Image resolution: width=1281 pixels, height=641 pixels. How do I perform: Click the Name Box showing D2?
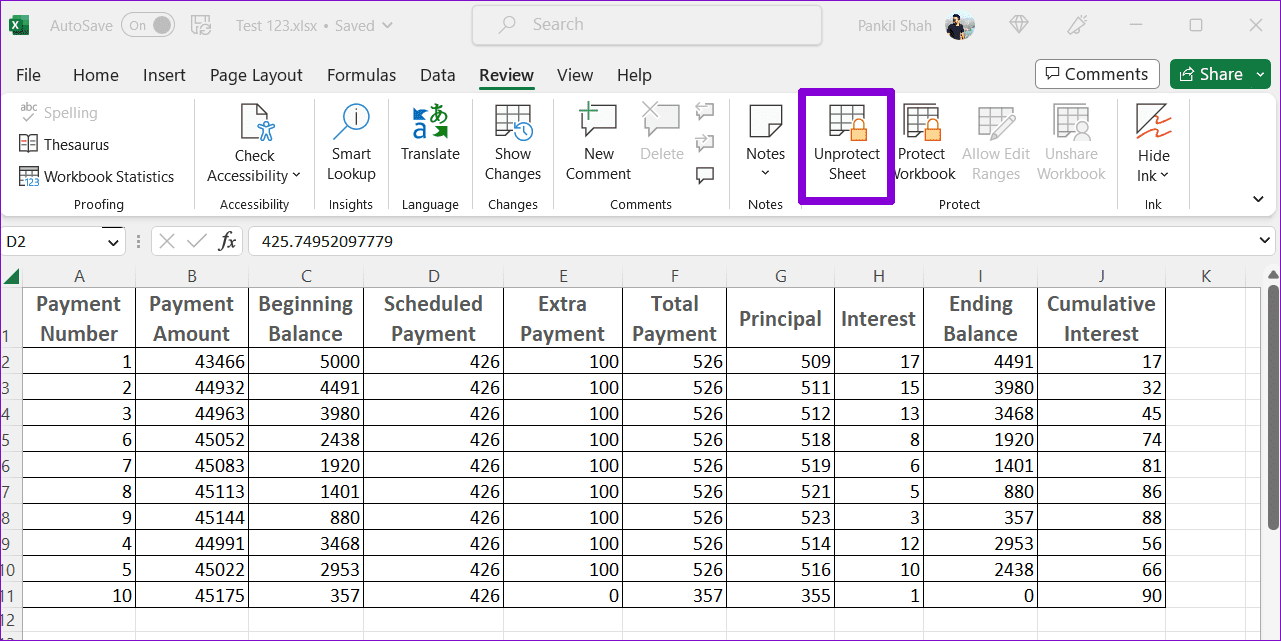tap(52, 241)
